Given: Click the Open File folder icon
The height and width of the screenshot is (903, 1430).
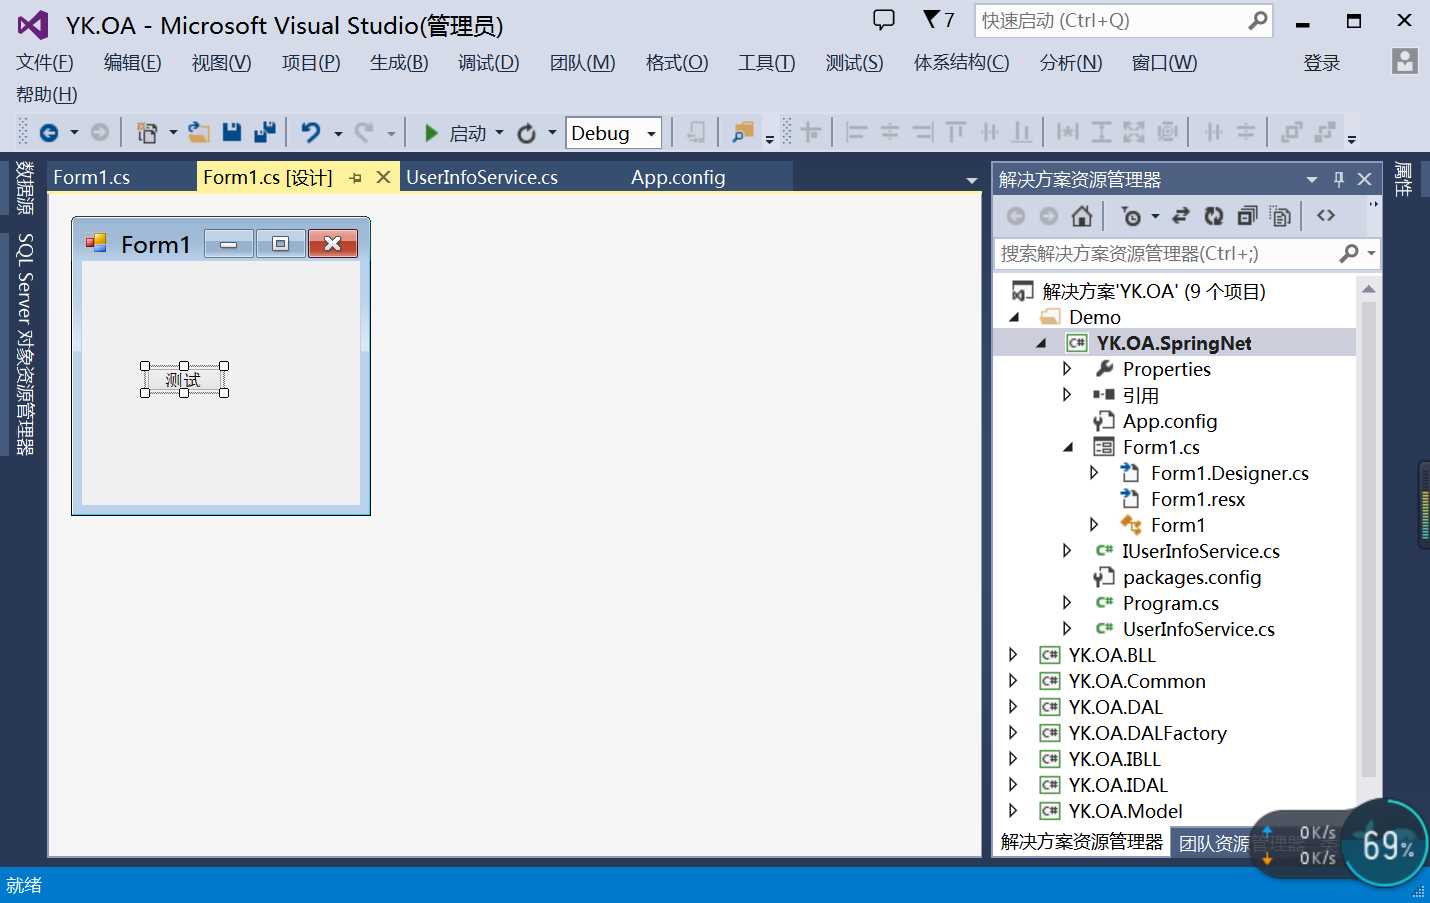Looking at the screenshot, I should click(x=199, y=132).
